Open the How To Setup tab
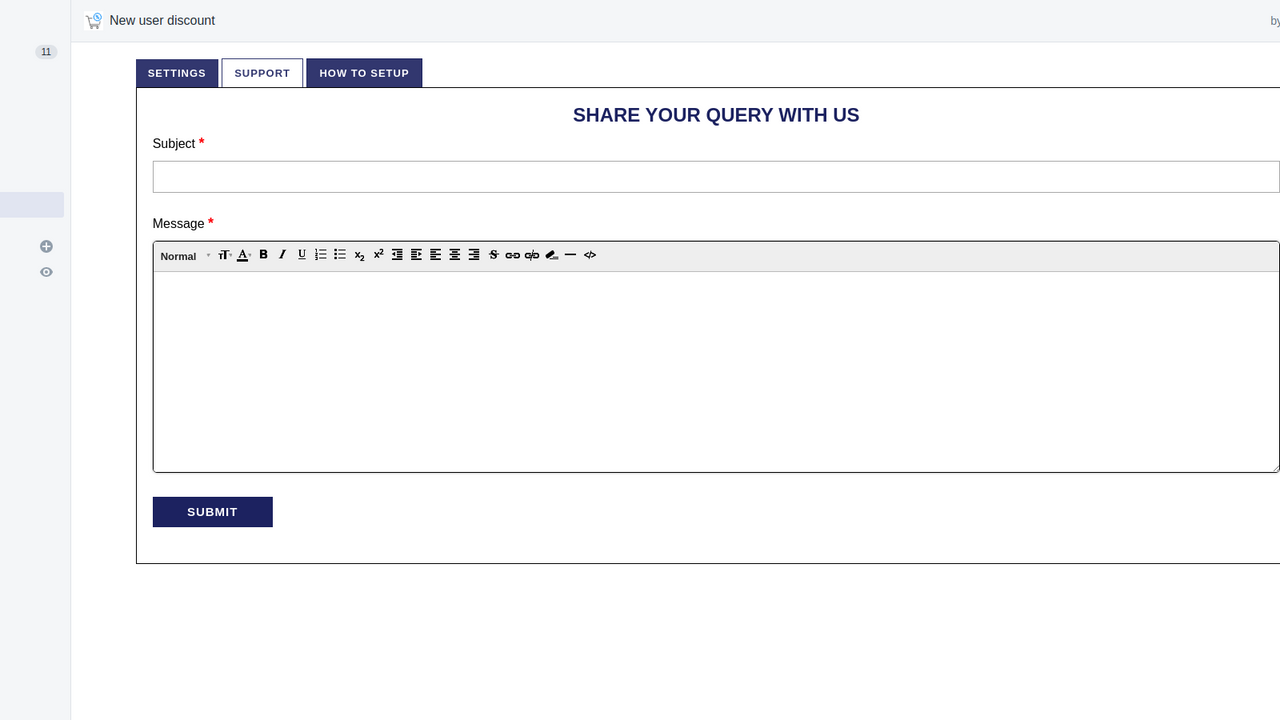This screenshot has width=1280, height=720. click(364, 73)
